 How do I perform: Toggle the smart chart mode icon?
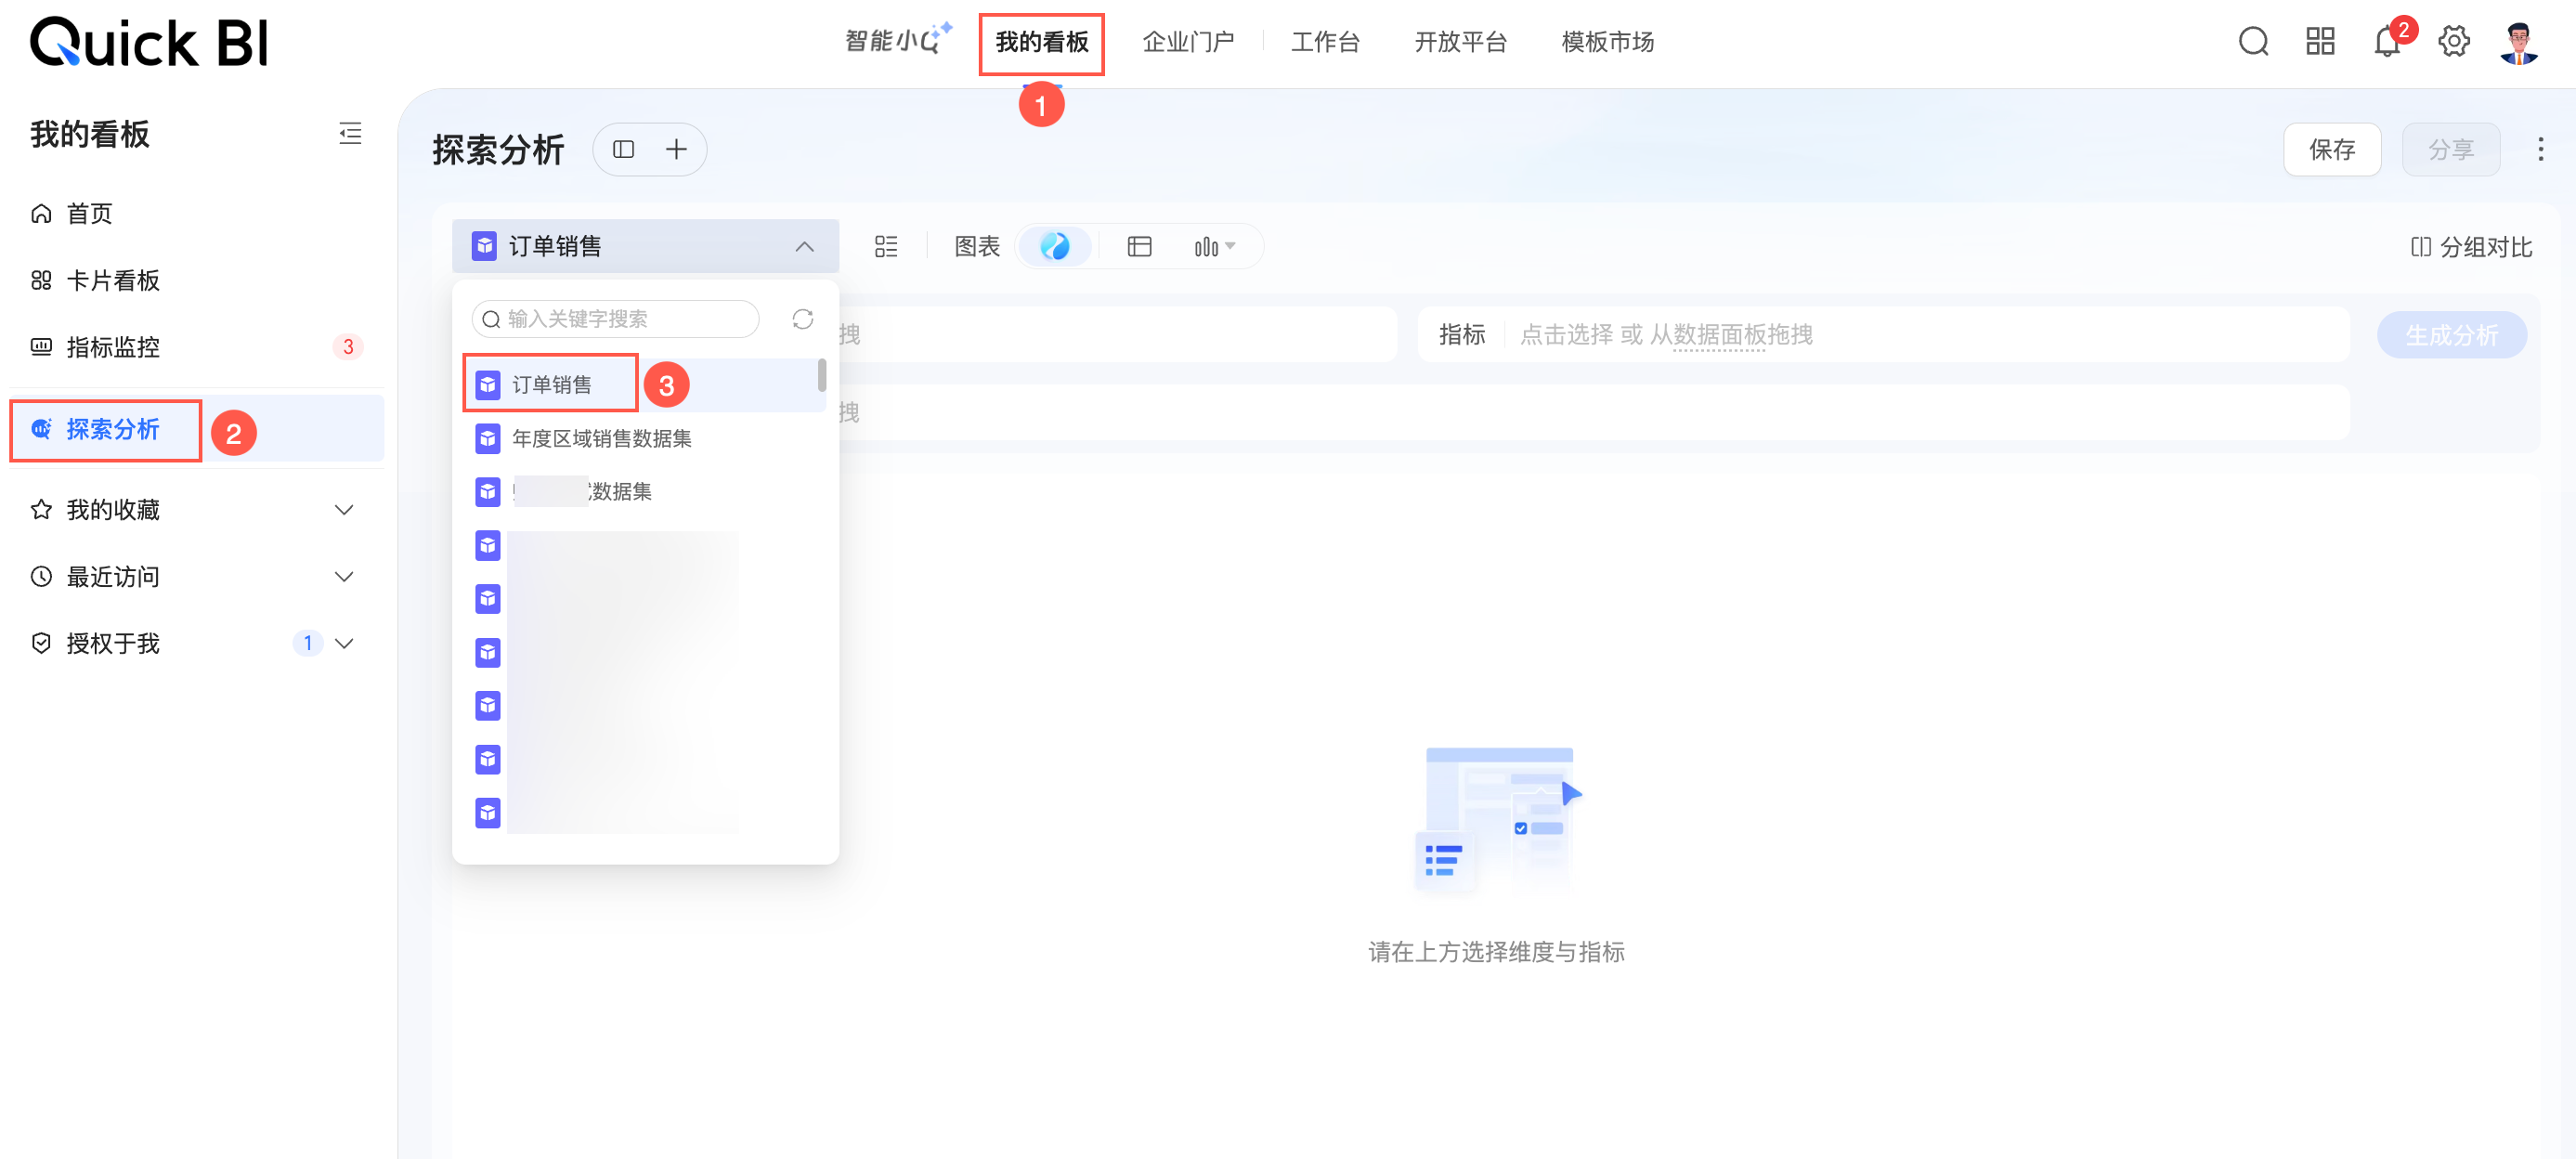tap(1055, 246)
